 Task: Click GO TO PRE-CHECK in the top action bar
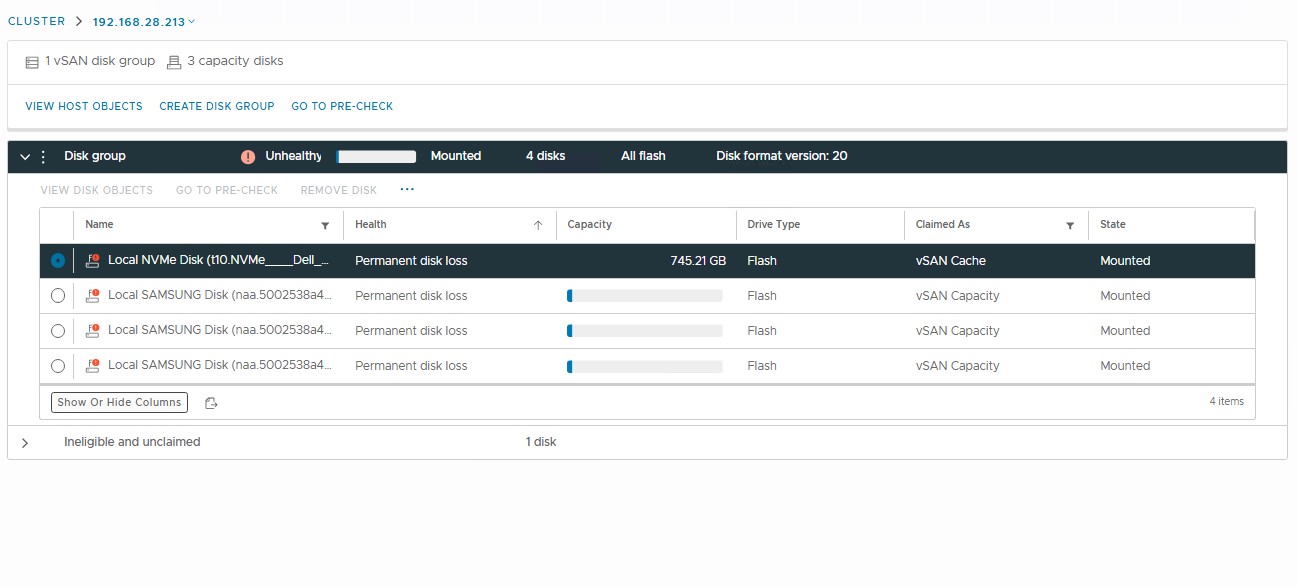(x=342, y=106)
